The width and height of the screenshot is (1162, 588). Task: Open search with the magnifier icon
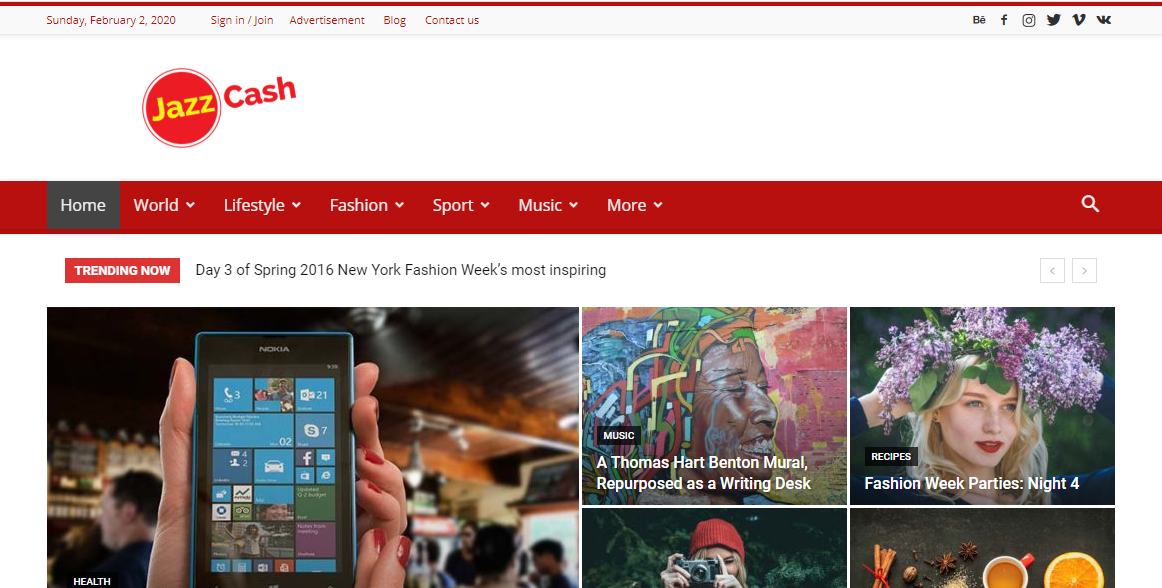tap(1090, 204)
